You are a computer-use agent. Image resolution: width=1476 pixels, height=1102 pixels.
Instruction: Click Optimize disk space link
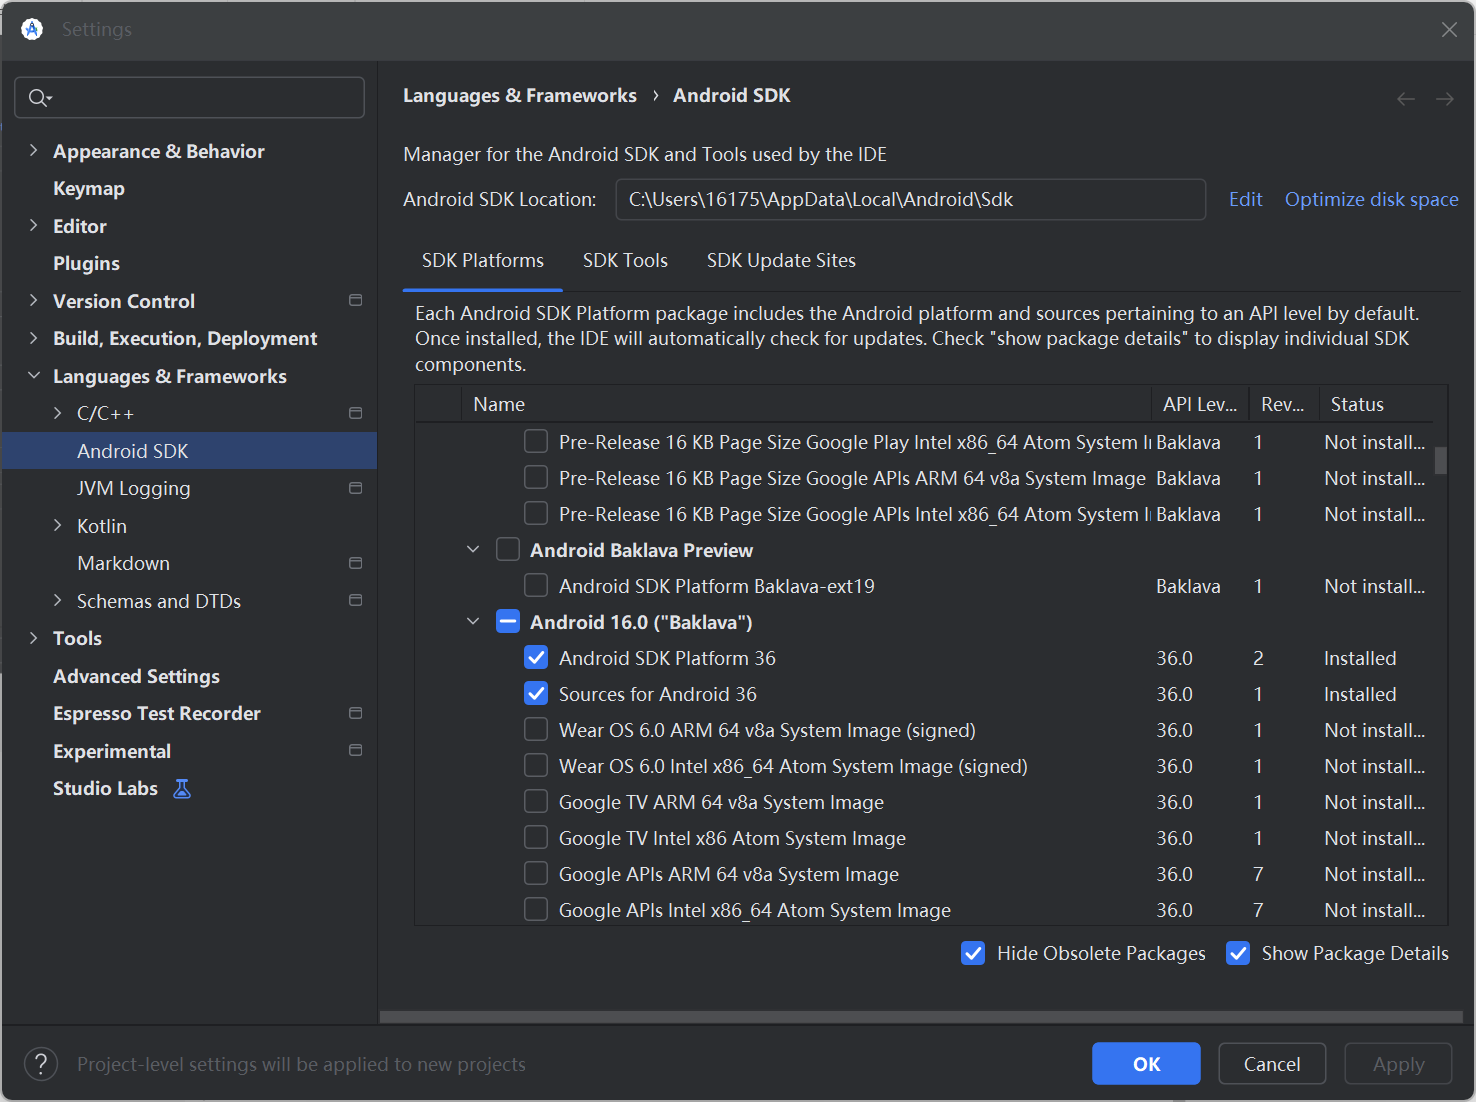[x=1371, y=200]
